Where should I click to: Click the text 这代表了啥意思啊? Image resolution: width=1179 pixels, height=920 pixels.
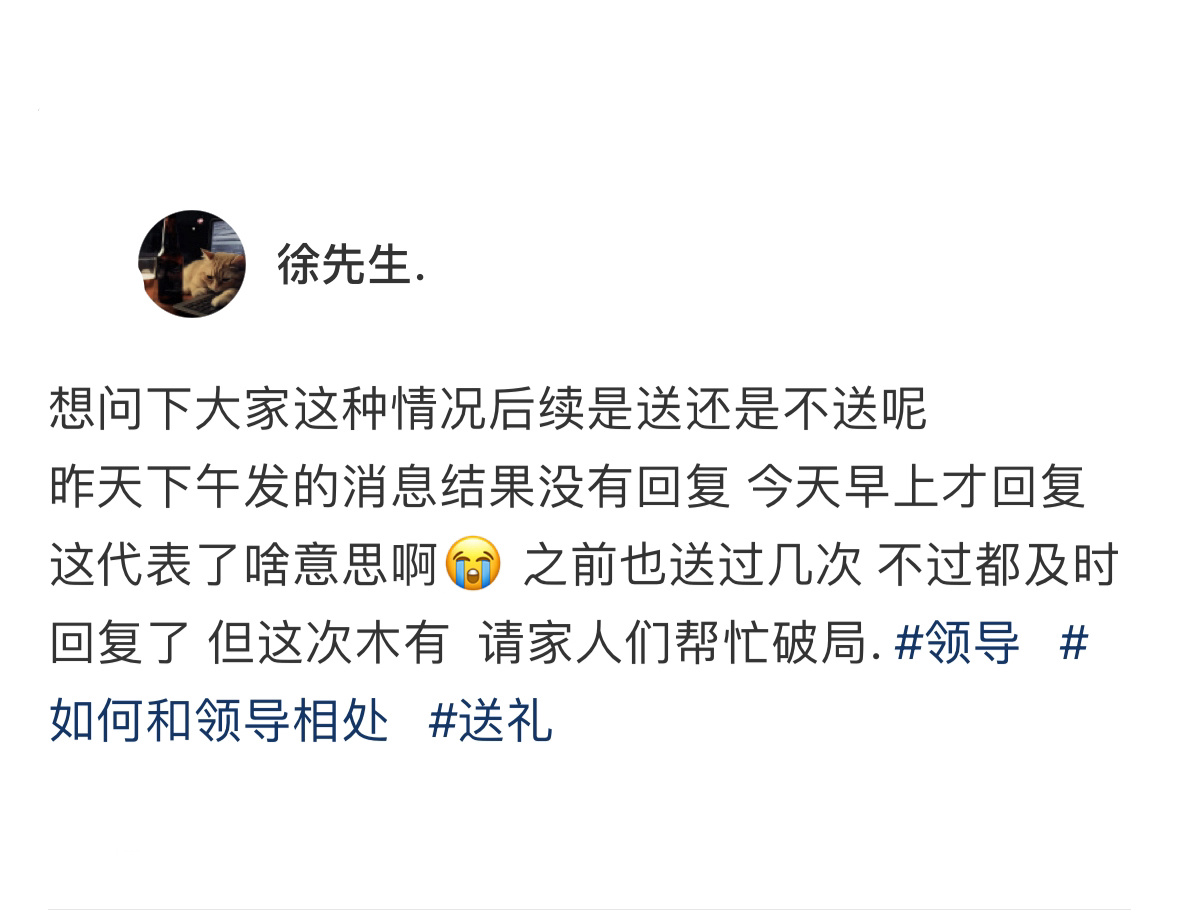point(244,564)
